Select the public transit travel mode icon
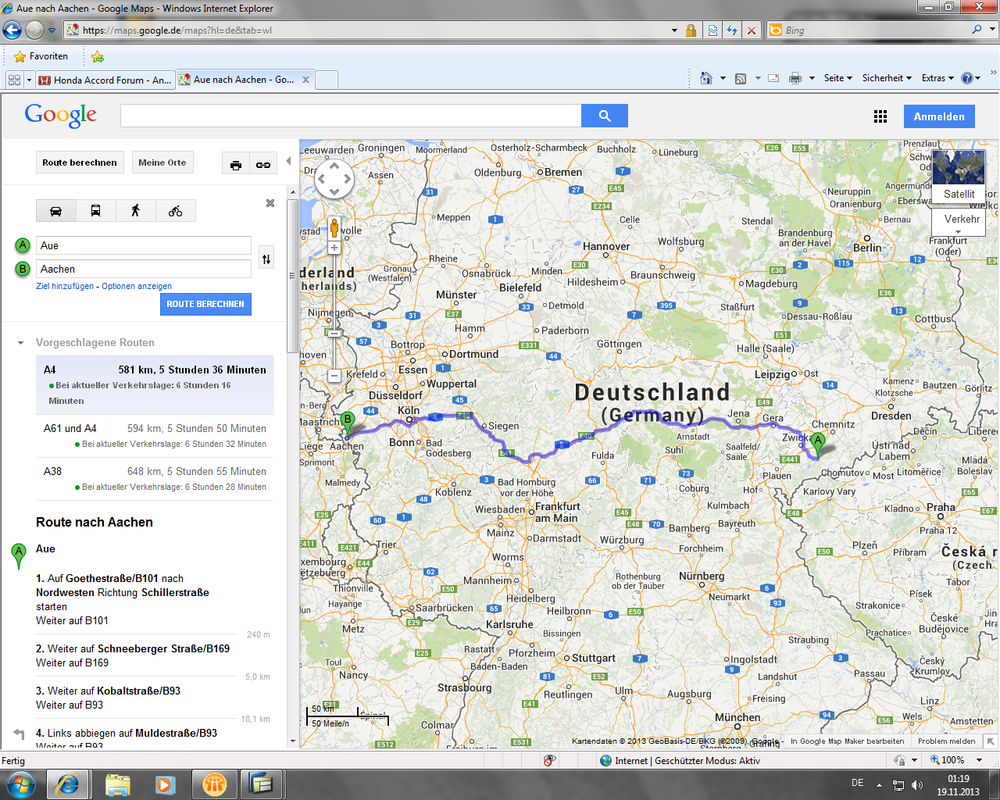 (x=95, y=211)
